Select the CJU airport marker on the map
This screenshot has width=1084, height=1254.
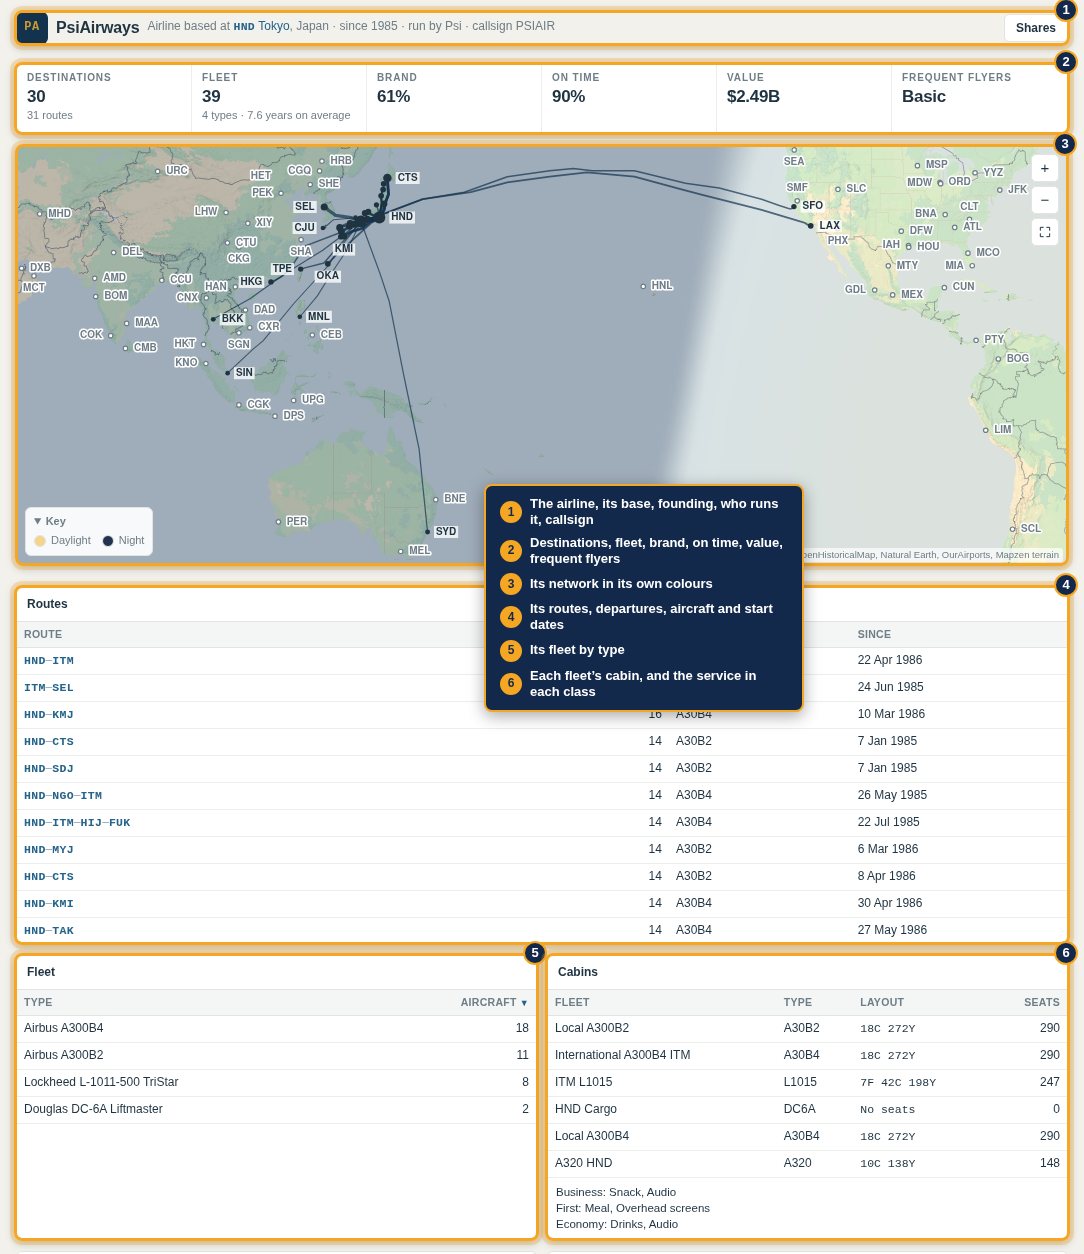[323, 228]
